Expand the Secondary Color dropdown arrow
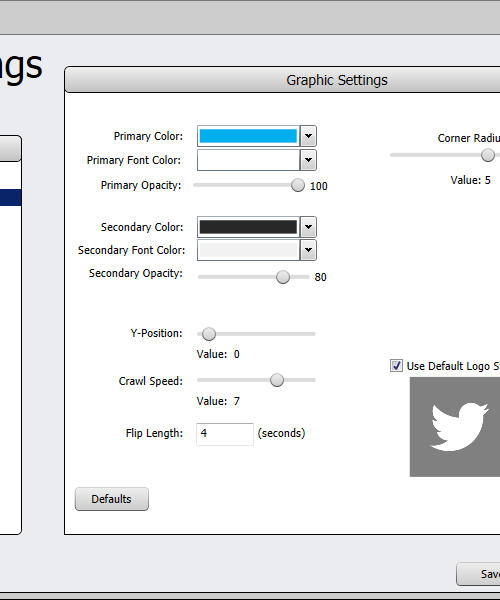The height and width of the screenshot is (600, 500). (x=308, y=227)
